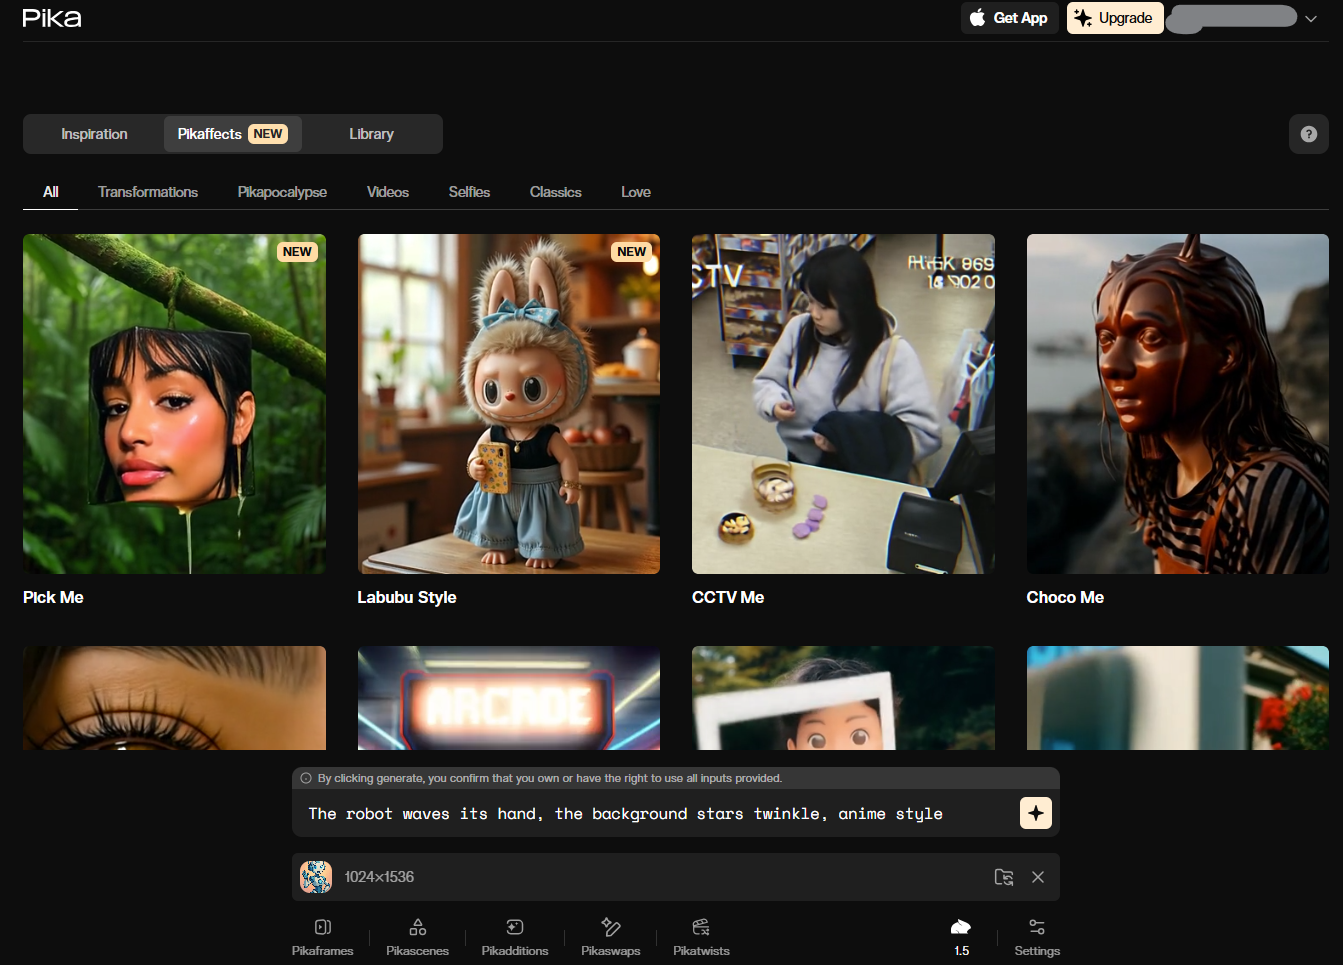Click the sparkle generate button

1035,813
